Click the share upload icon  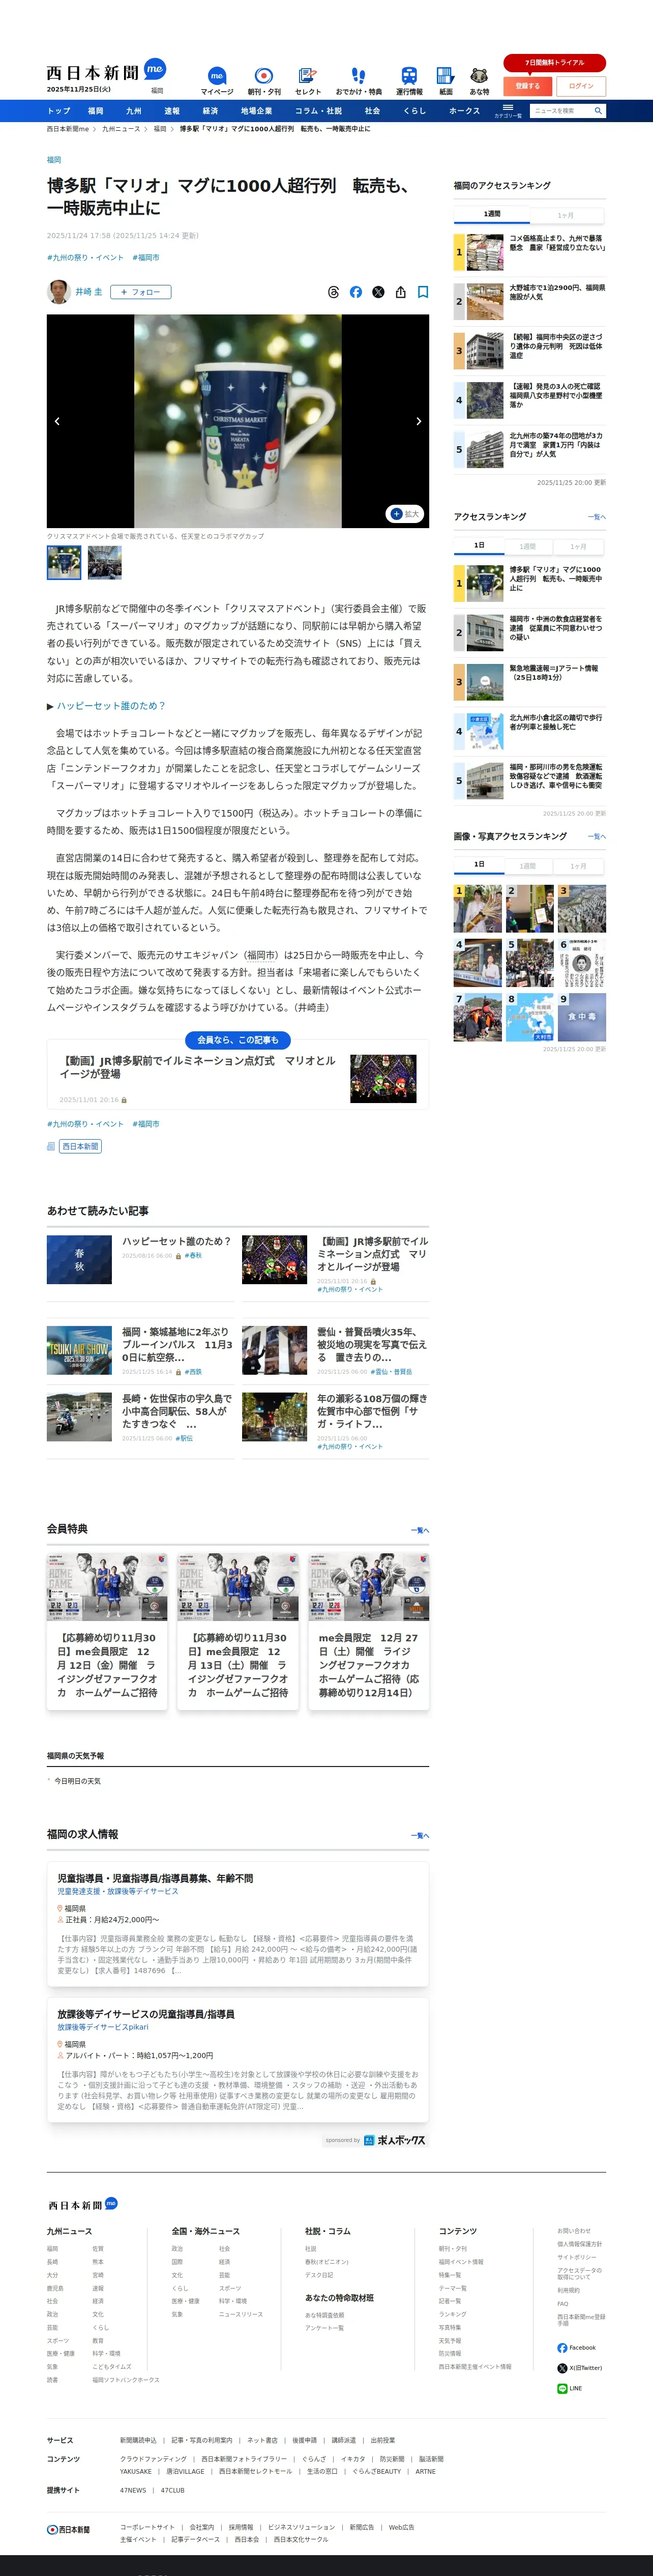400,292
